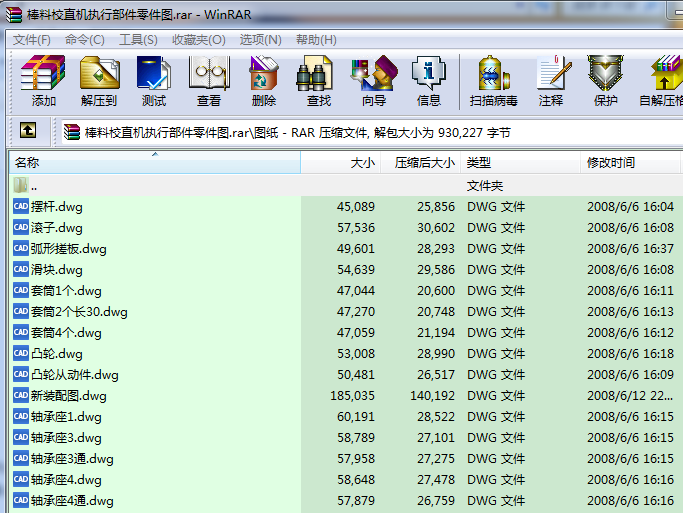
Task: Sort by Packed Size (压缩后大小) header
Action: tap(421, 162)
